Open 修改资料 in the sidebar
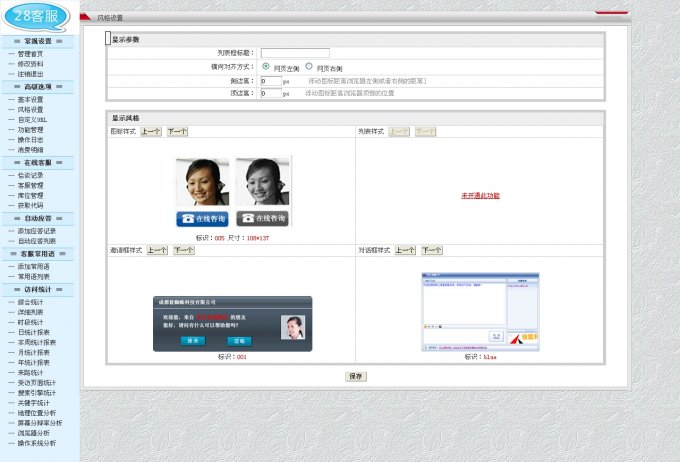The image size is (680, 462). coord(30,64)
